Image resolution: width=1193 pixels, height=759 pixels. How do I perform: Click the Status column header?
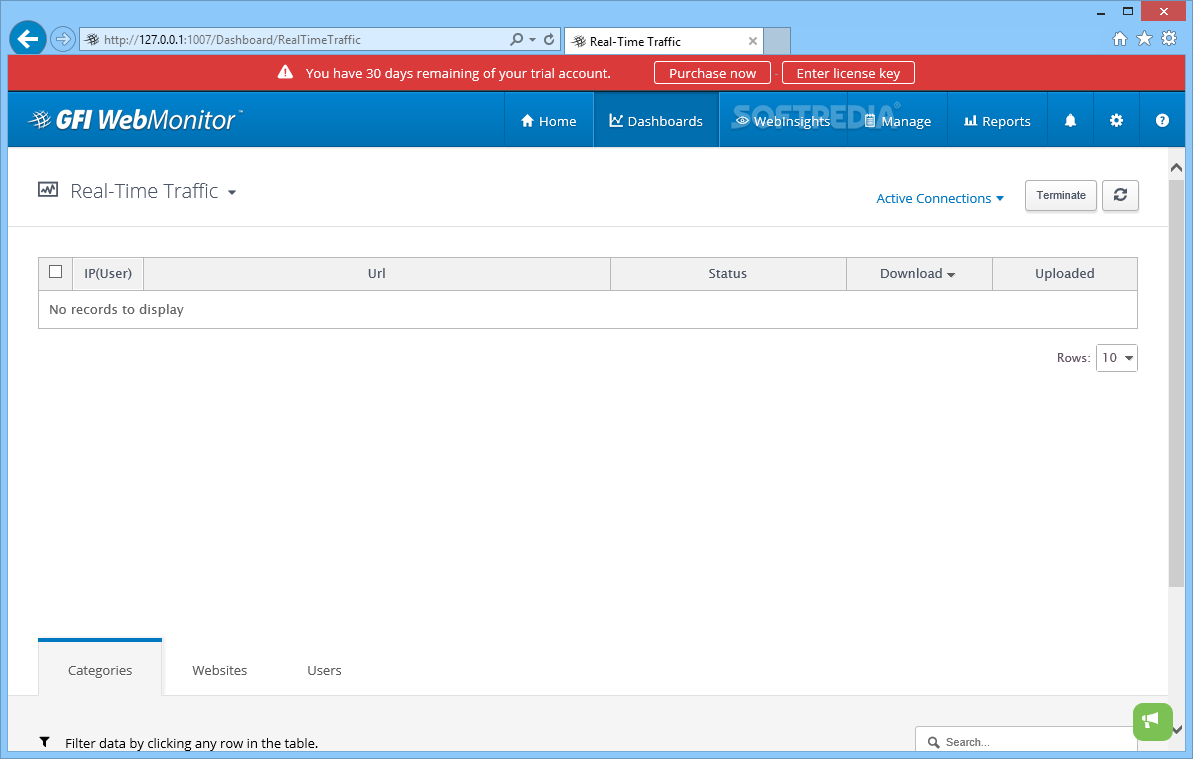pos(728,274)
